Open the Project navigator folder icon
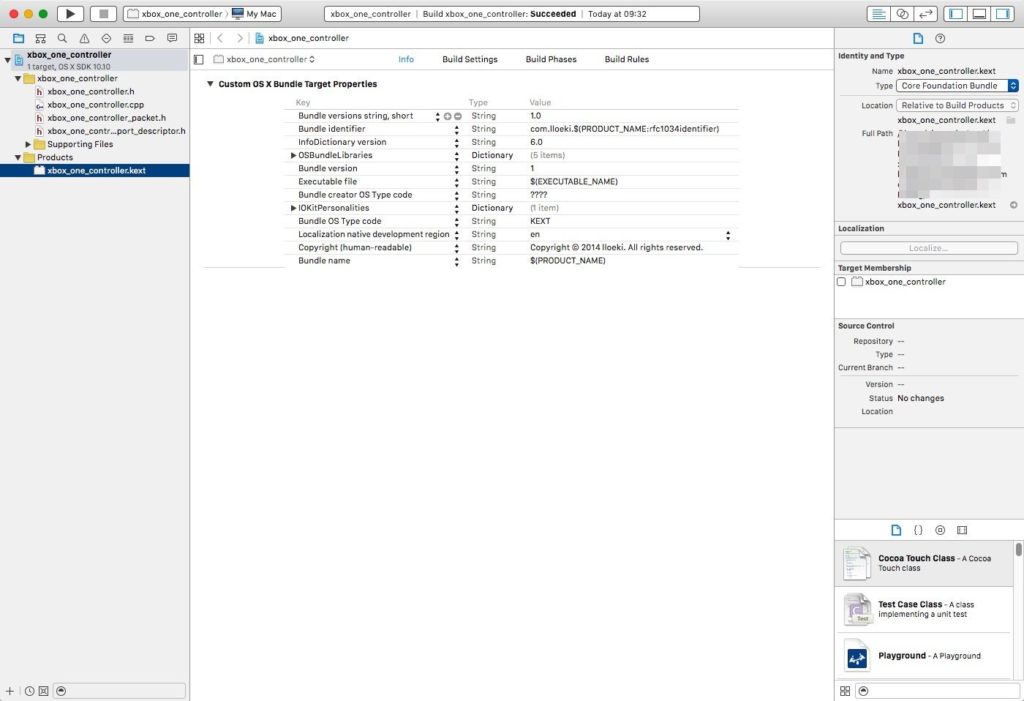The width and height of the screenshot is (1024, 701). (18, 39)
